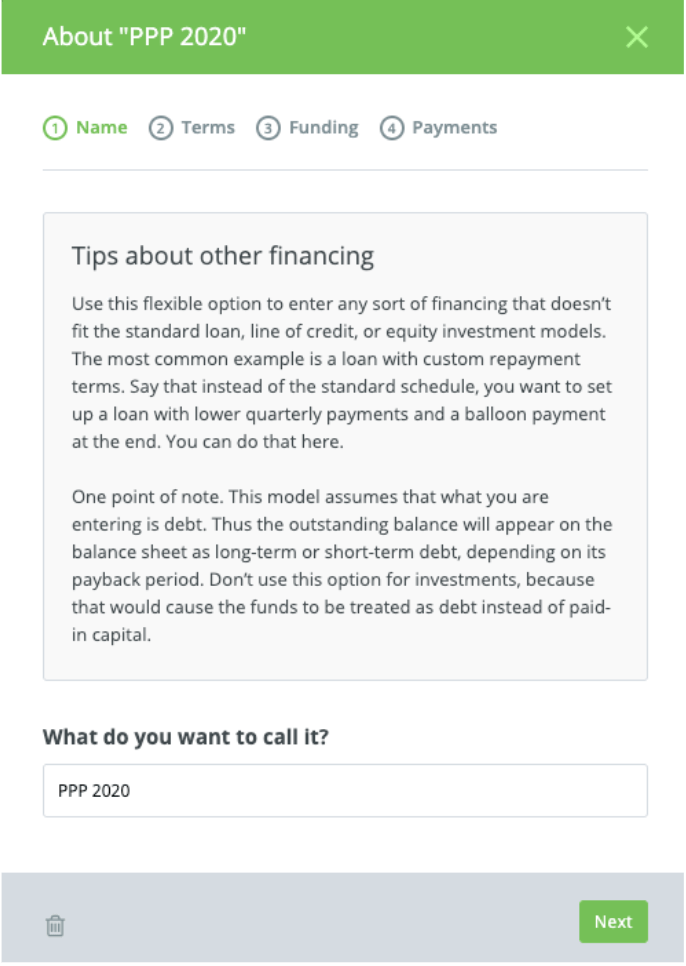Viewport: 686px width, 966px height.
Task: Click the step 2 circle icon
Action: [x=160, y=128]
